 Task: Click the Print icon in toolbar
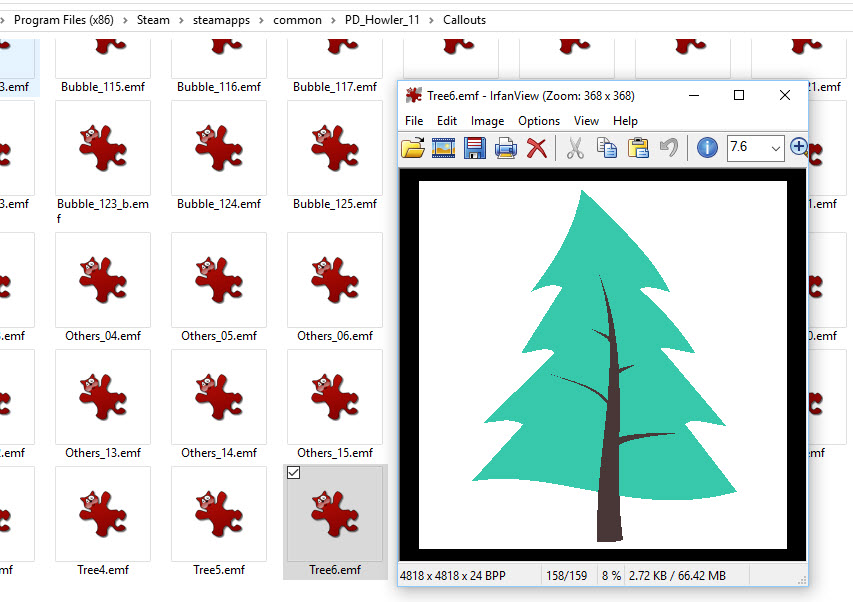[506, 148]
